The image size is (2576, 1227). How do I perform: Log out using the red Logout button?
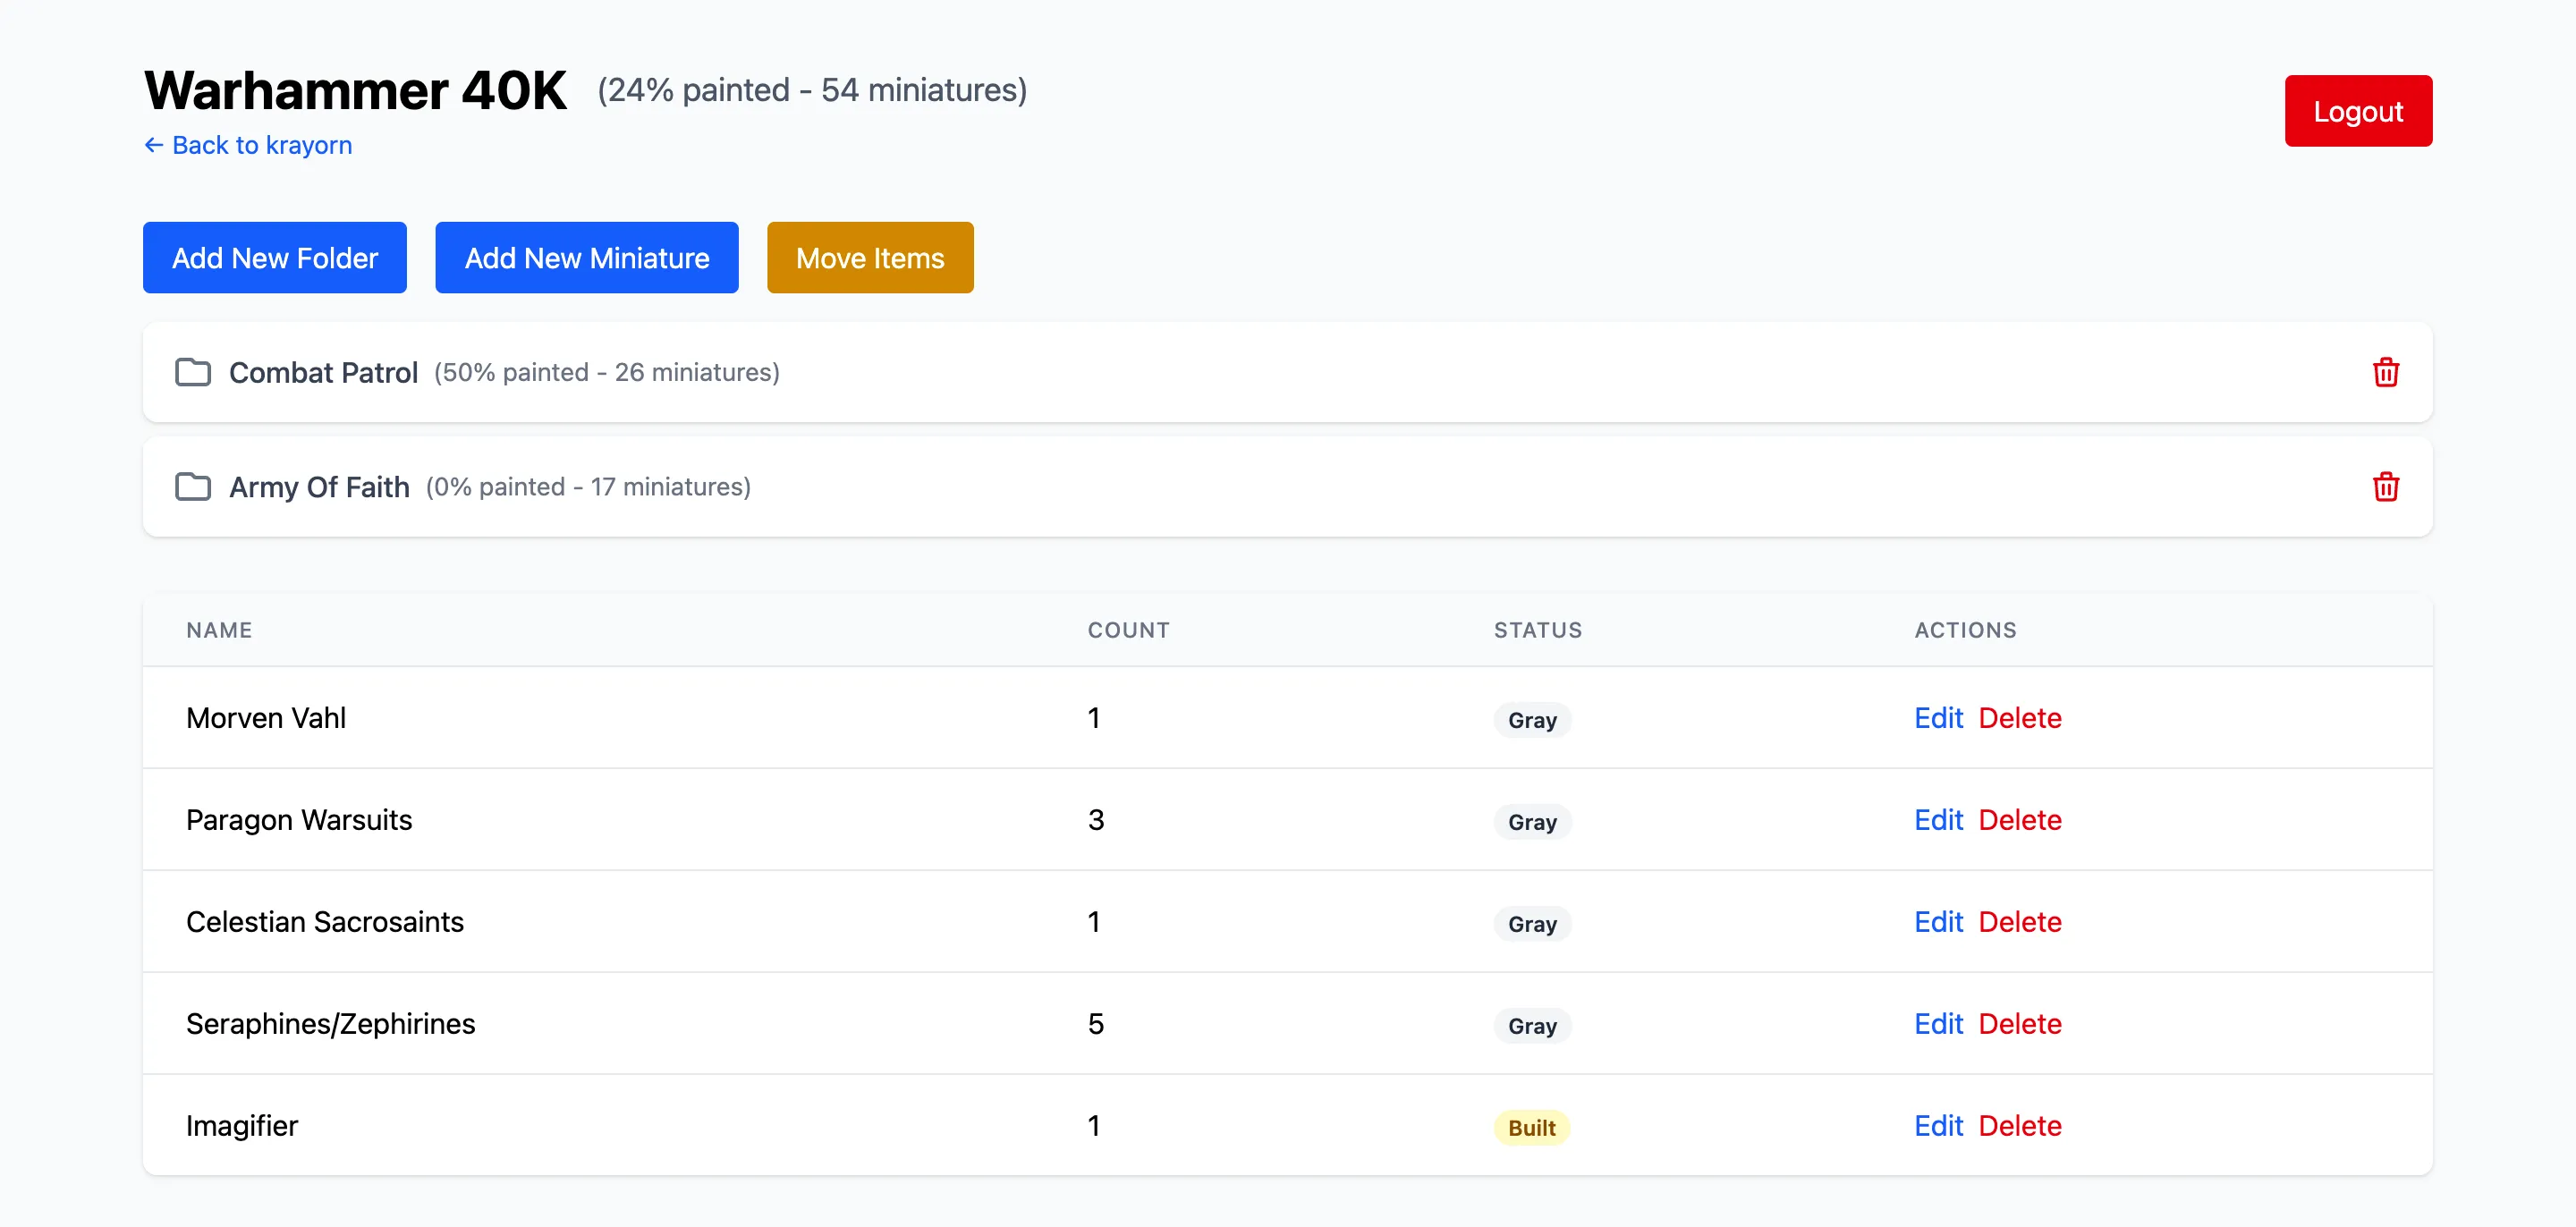[x=2357, y=111]
